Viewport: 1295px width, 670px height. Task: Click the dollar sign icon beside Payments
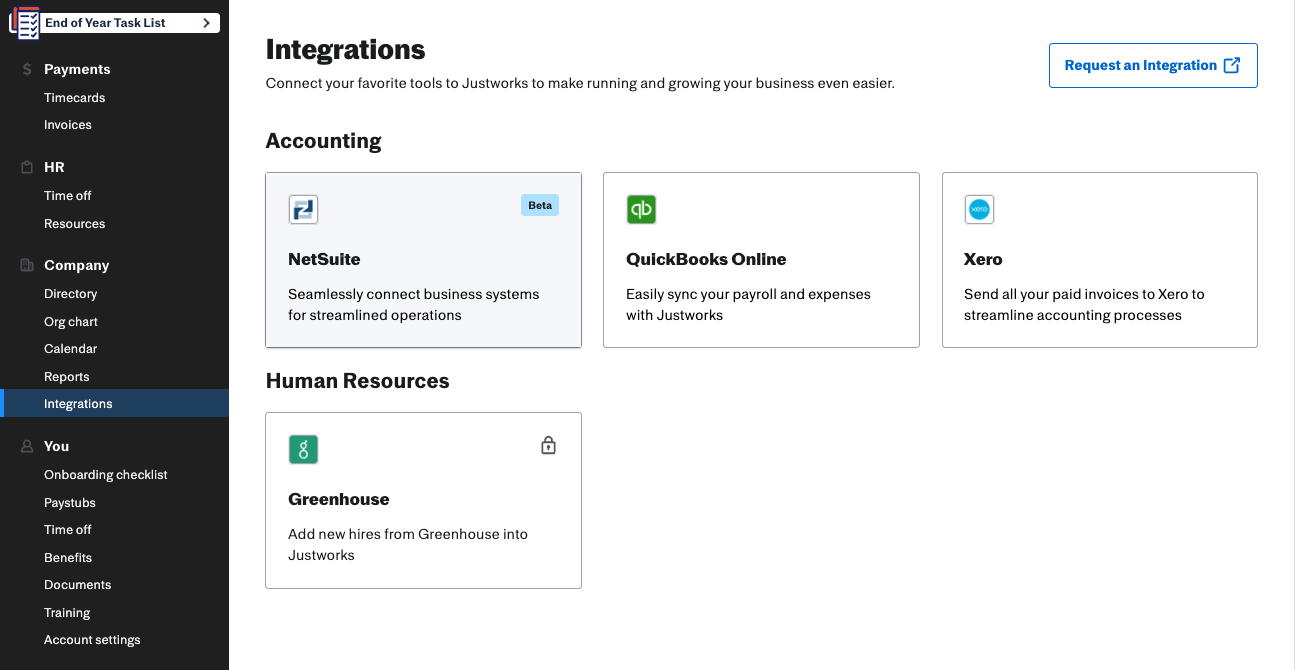(28, 70)
